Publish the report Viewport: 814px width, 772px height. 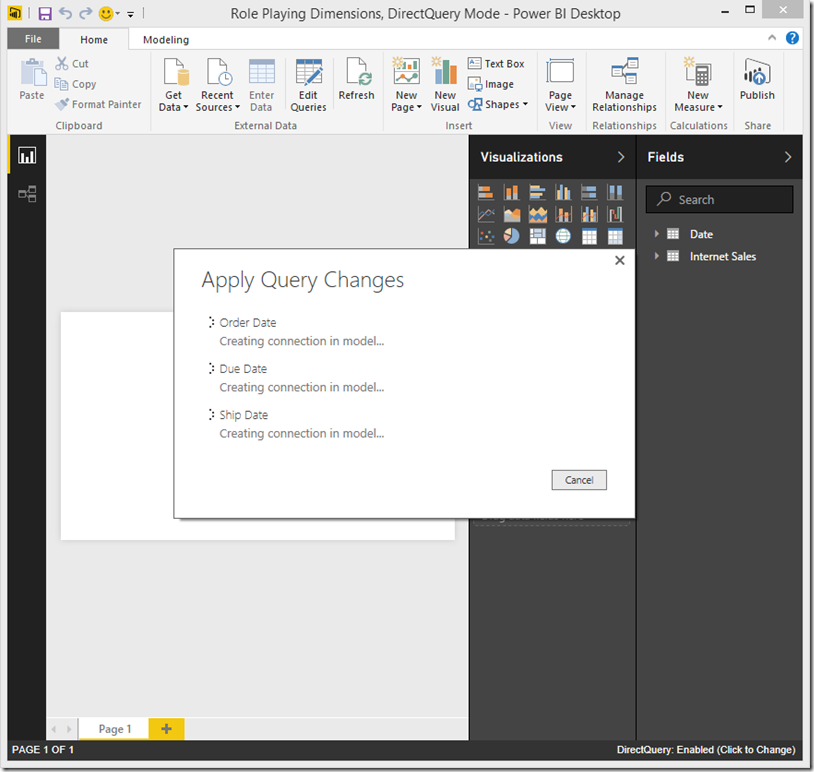point(757,79)
